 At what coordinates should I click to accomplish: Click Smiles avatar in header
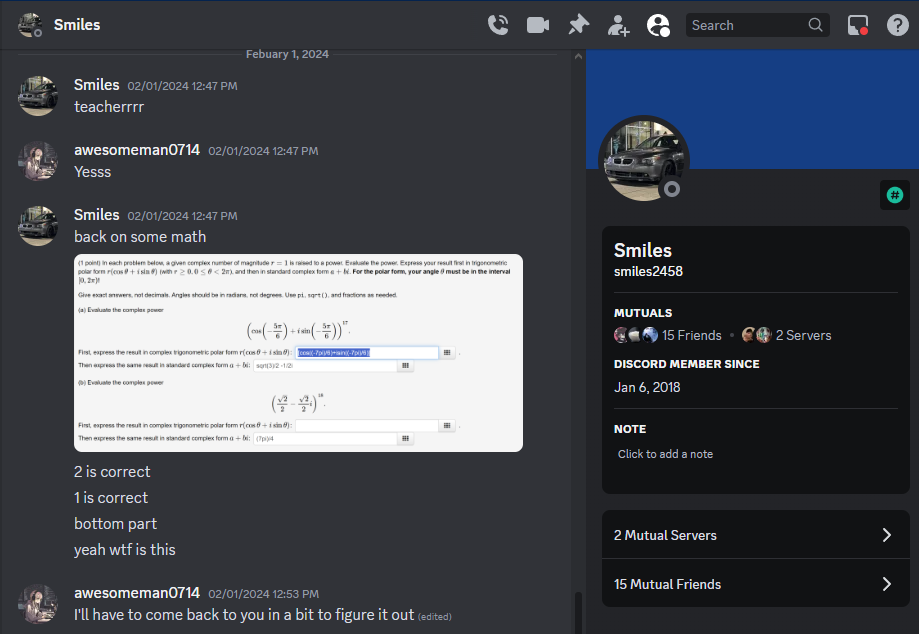point(30,25)
